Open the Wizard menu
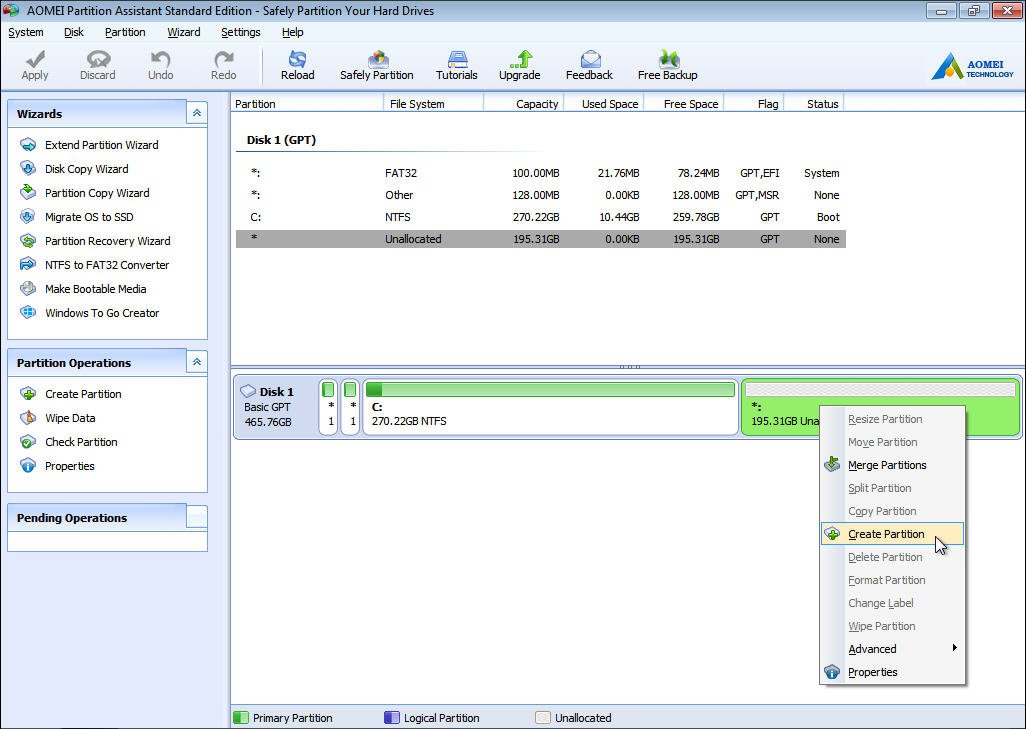Image resolution: width=1026 pixels, height=729 pixels. coord(183,32)
